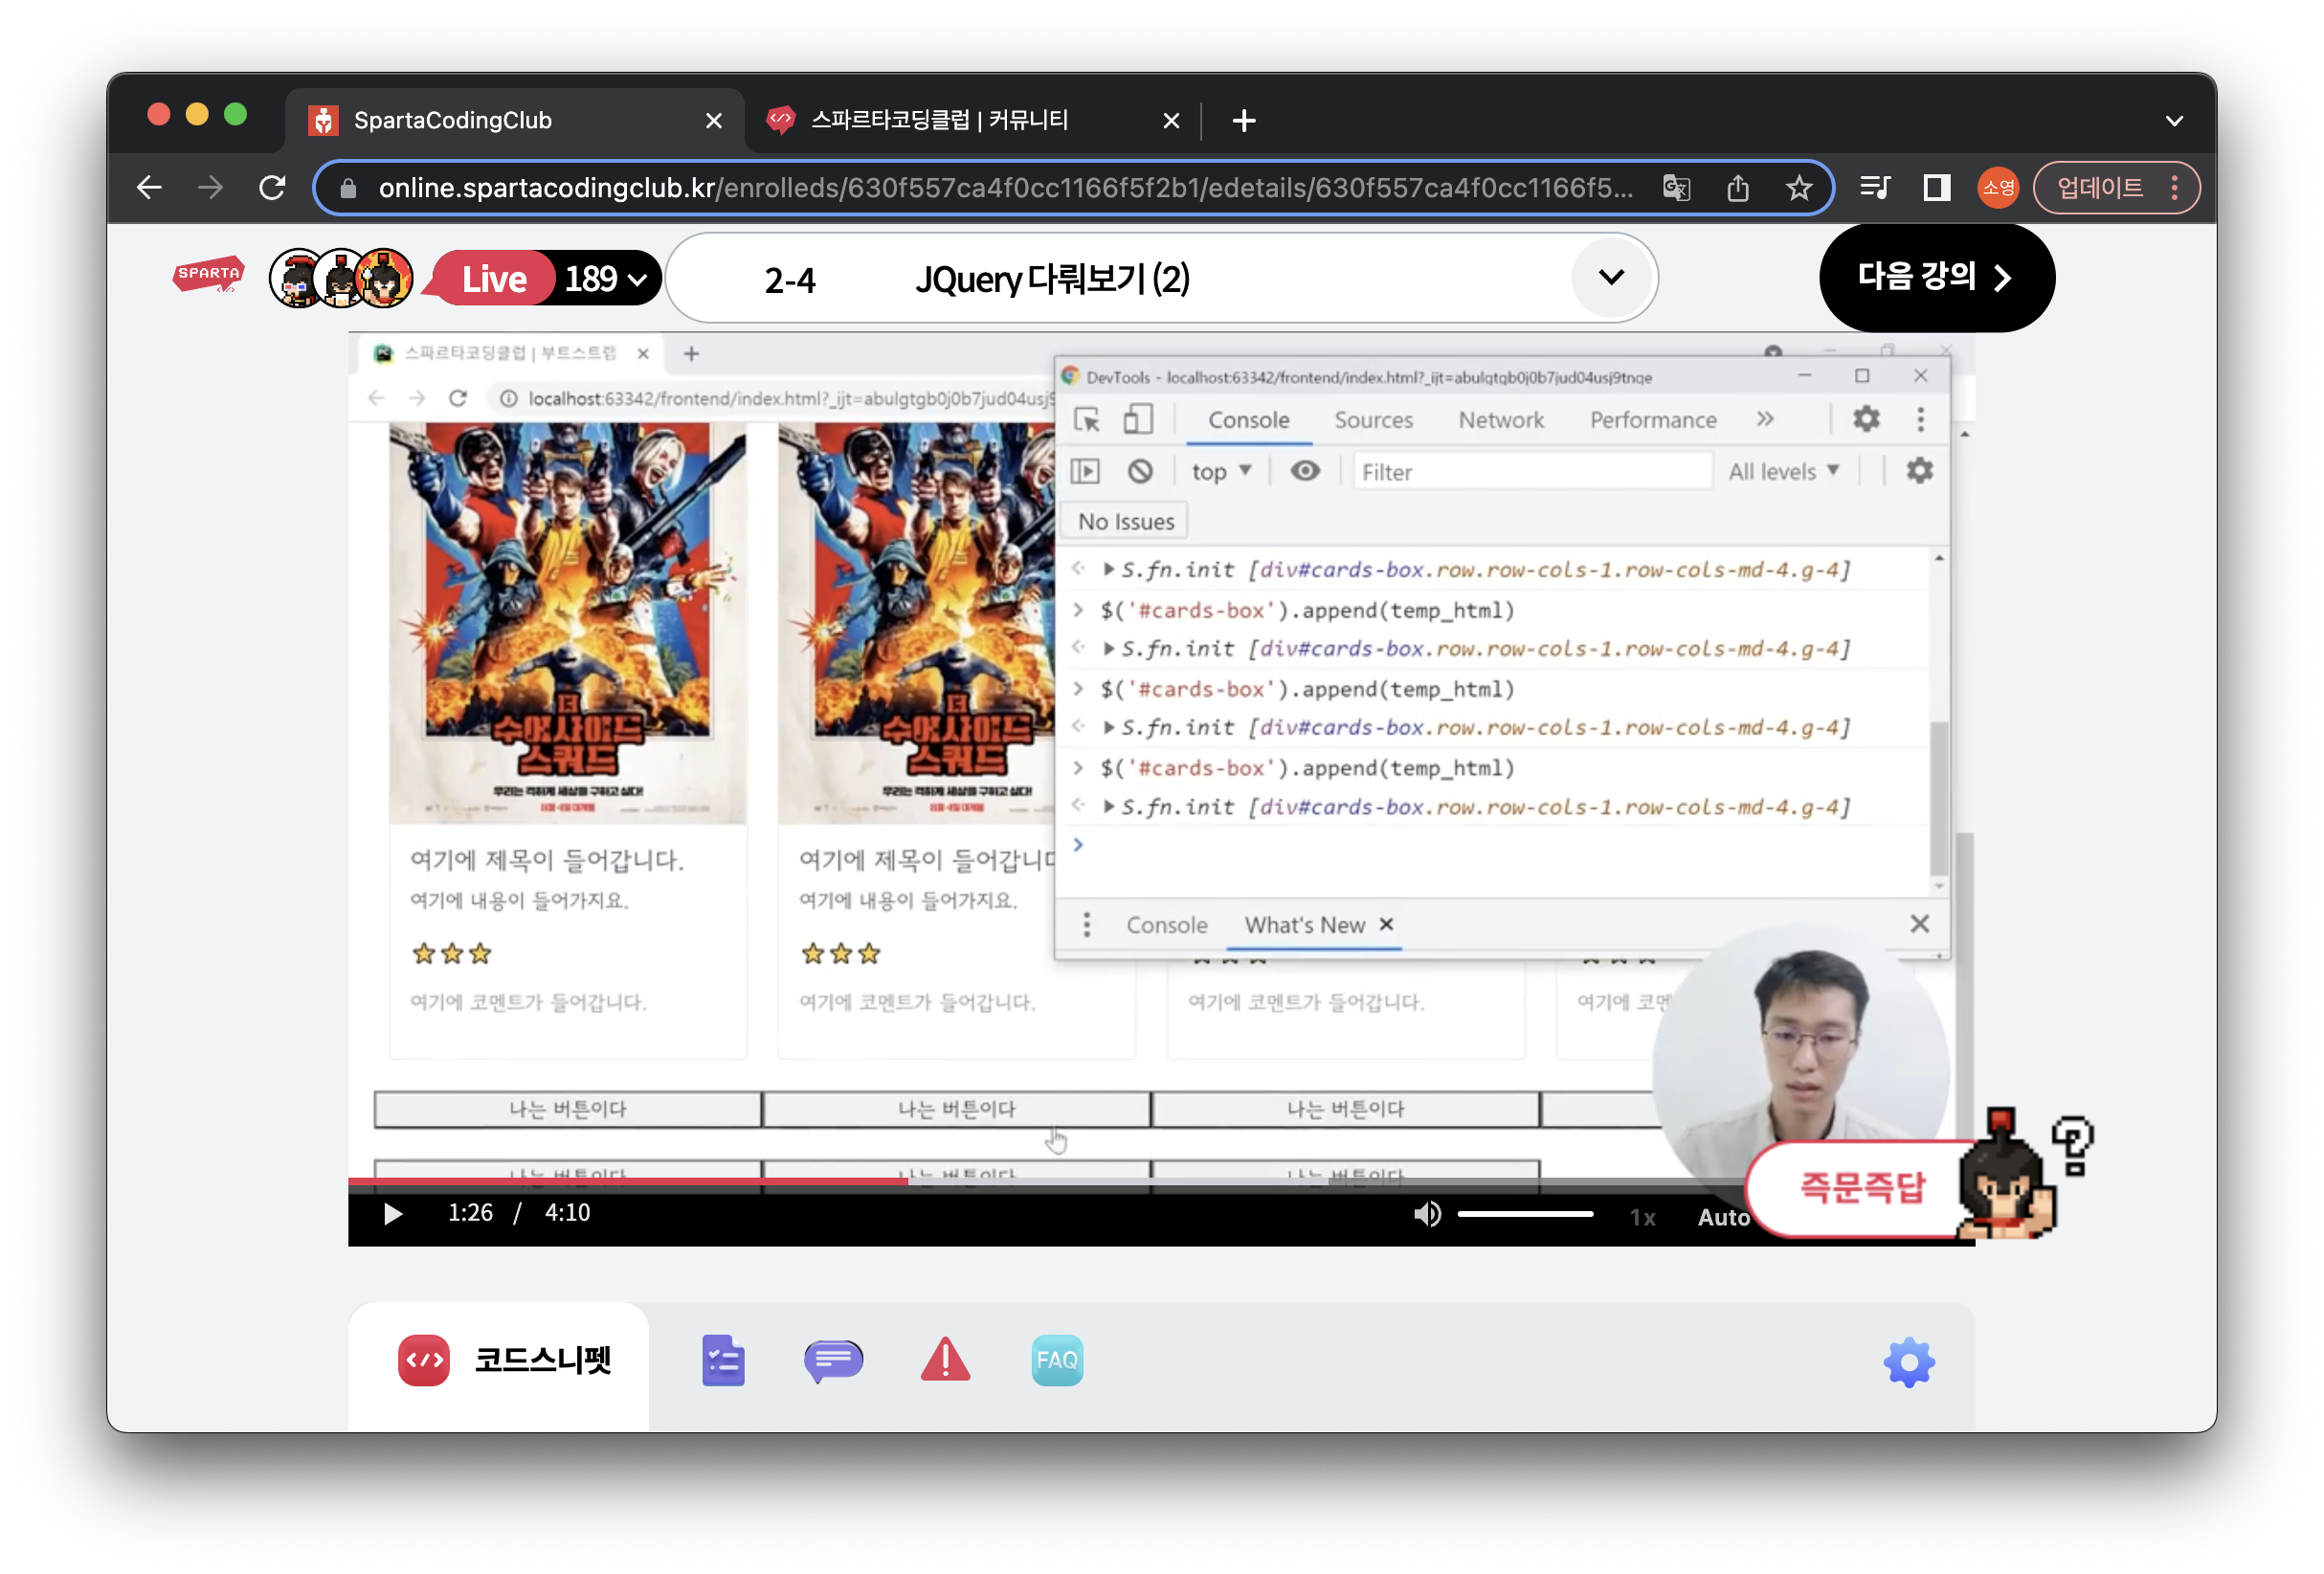Open console settings gear beside All levels

pos(1919,470)
